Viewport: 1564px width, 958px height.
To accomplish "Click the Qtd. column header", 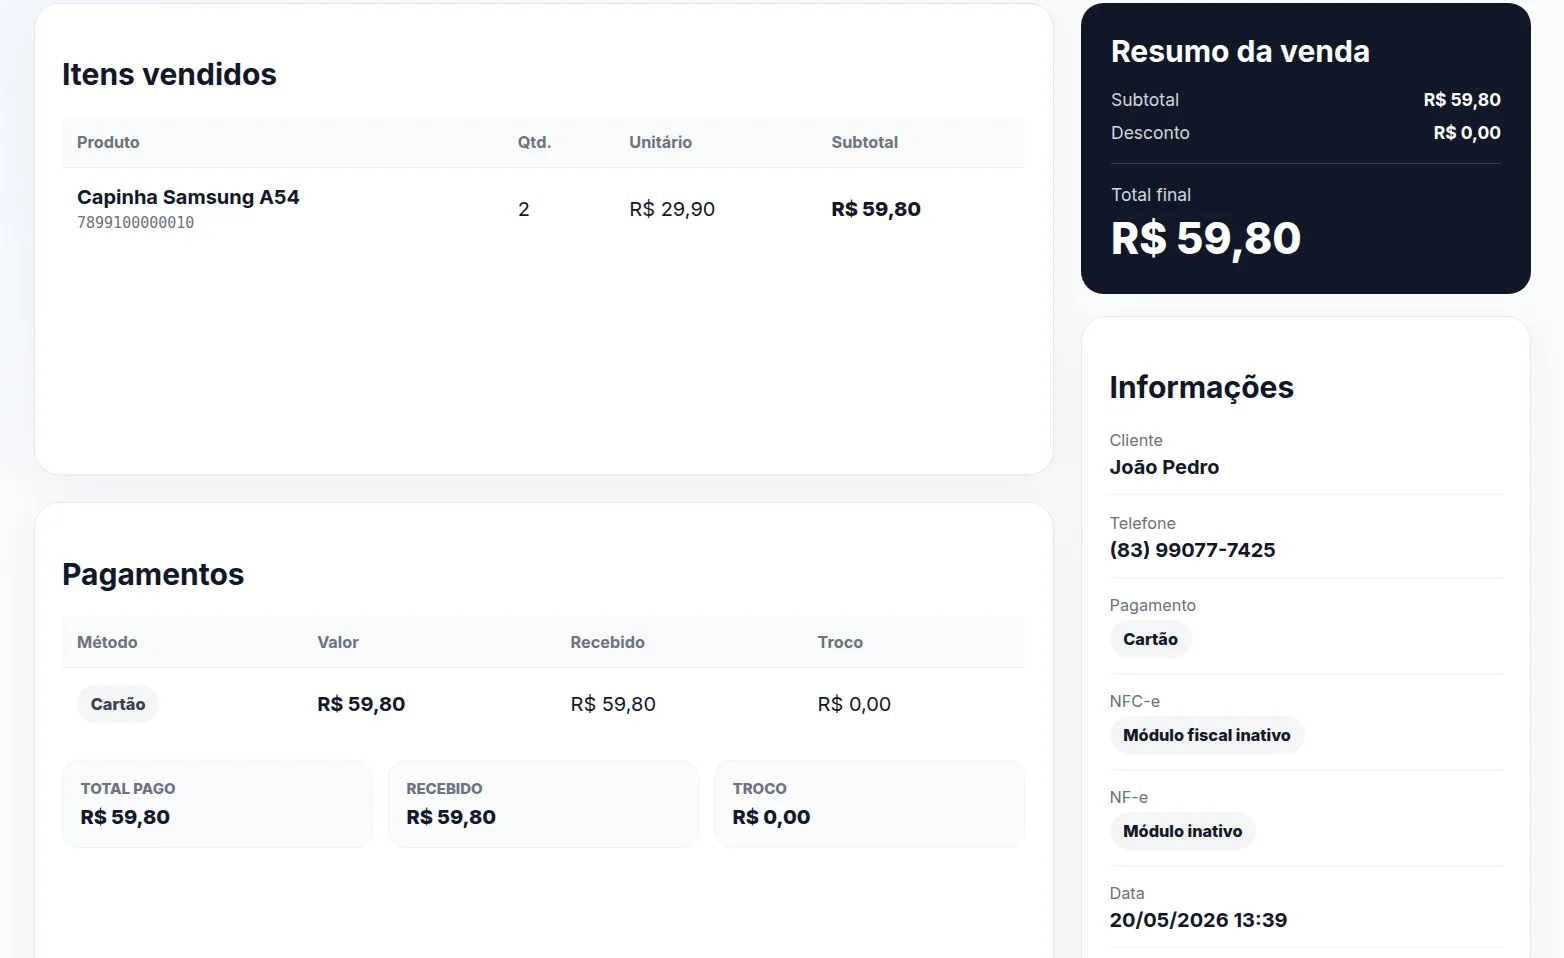I will [535, 142].
